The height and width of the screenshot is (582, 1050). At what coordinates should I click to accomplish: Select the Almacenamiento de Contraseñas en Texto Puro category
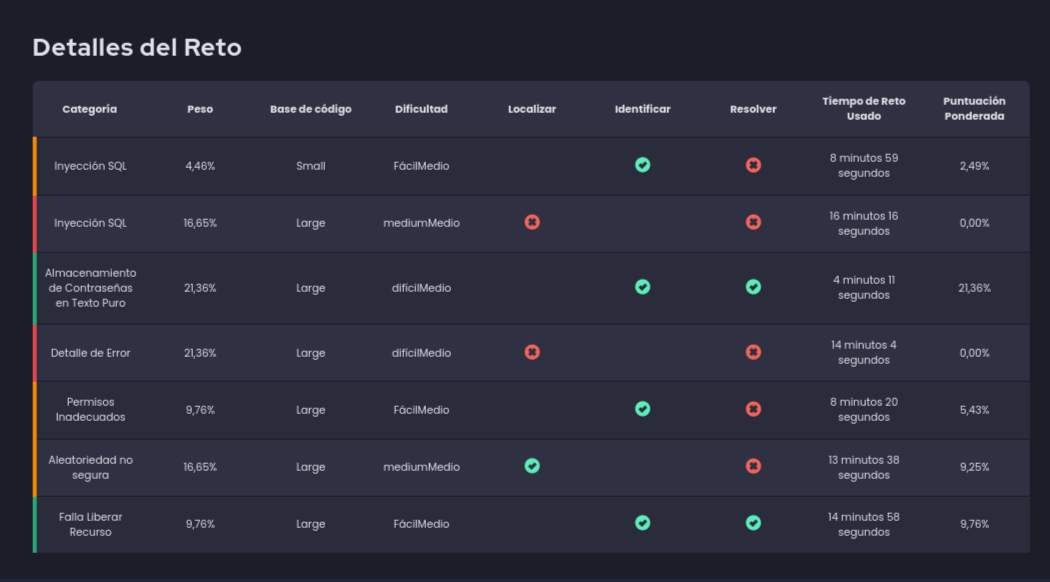point(90,288)
